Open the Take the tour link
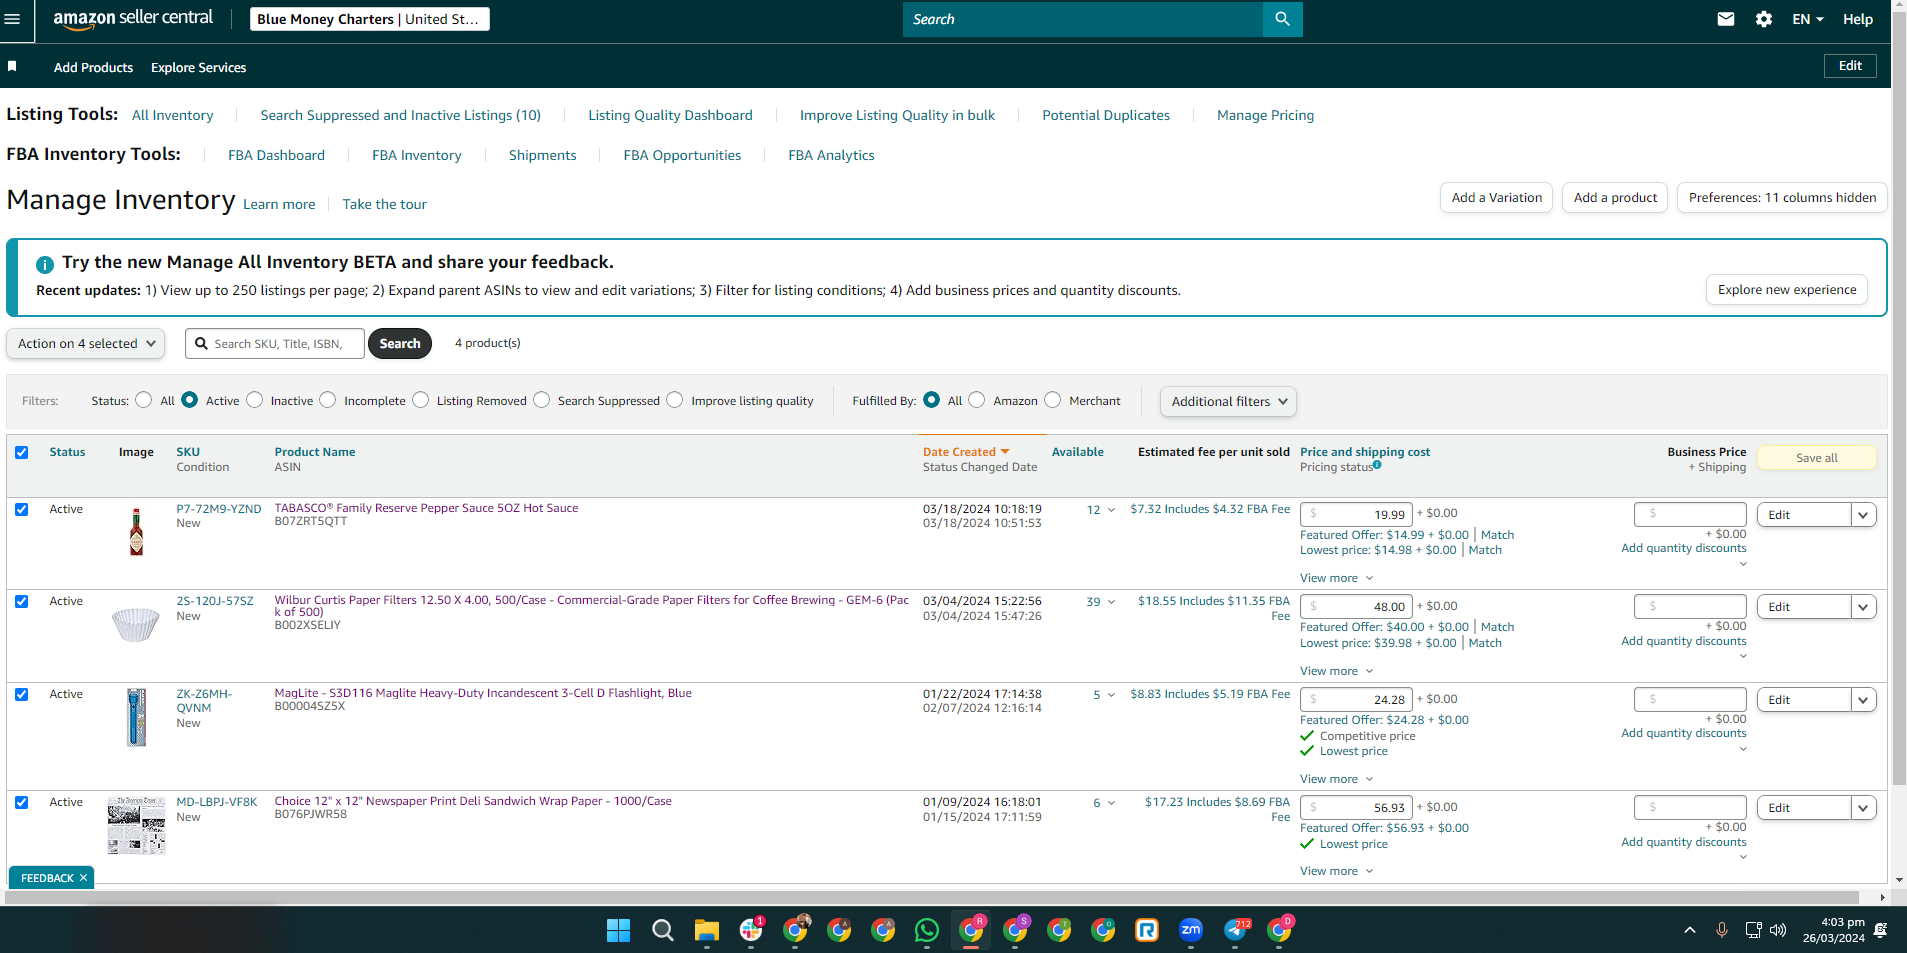The image size is (1907, 953). [x=384, y=204]
